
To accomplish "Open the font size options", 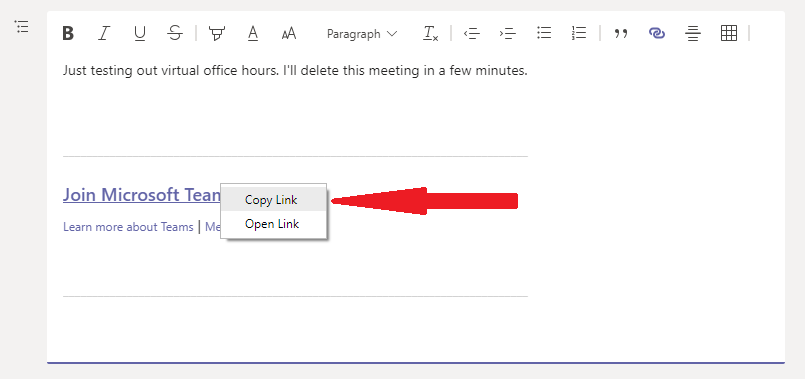I will pyautogui.click(x=289, y=34).
